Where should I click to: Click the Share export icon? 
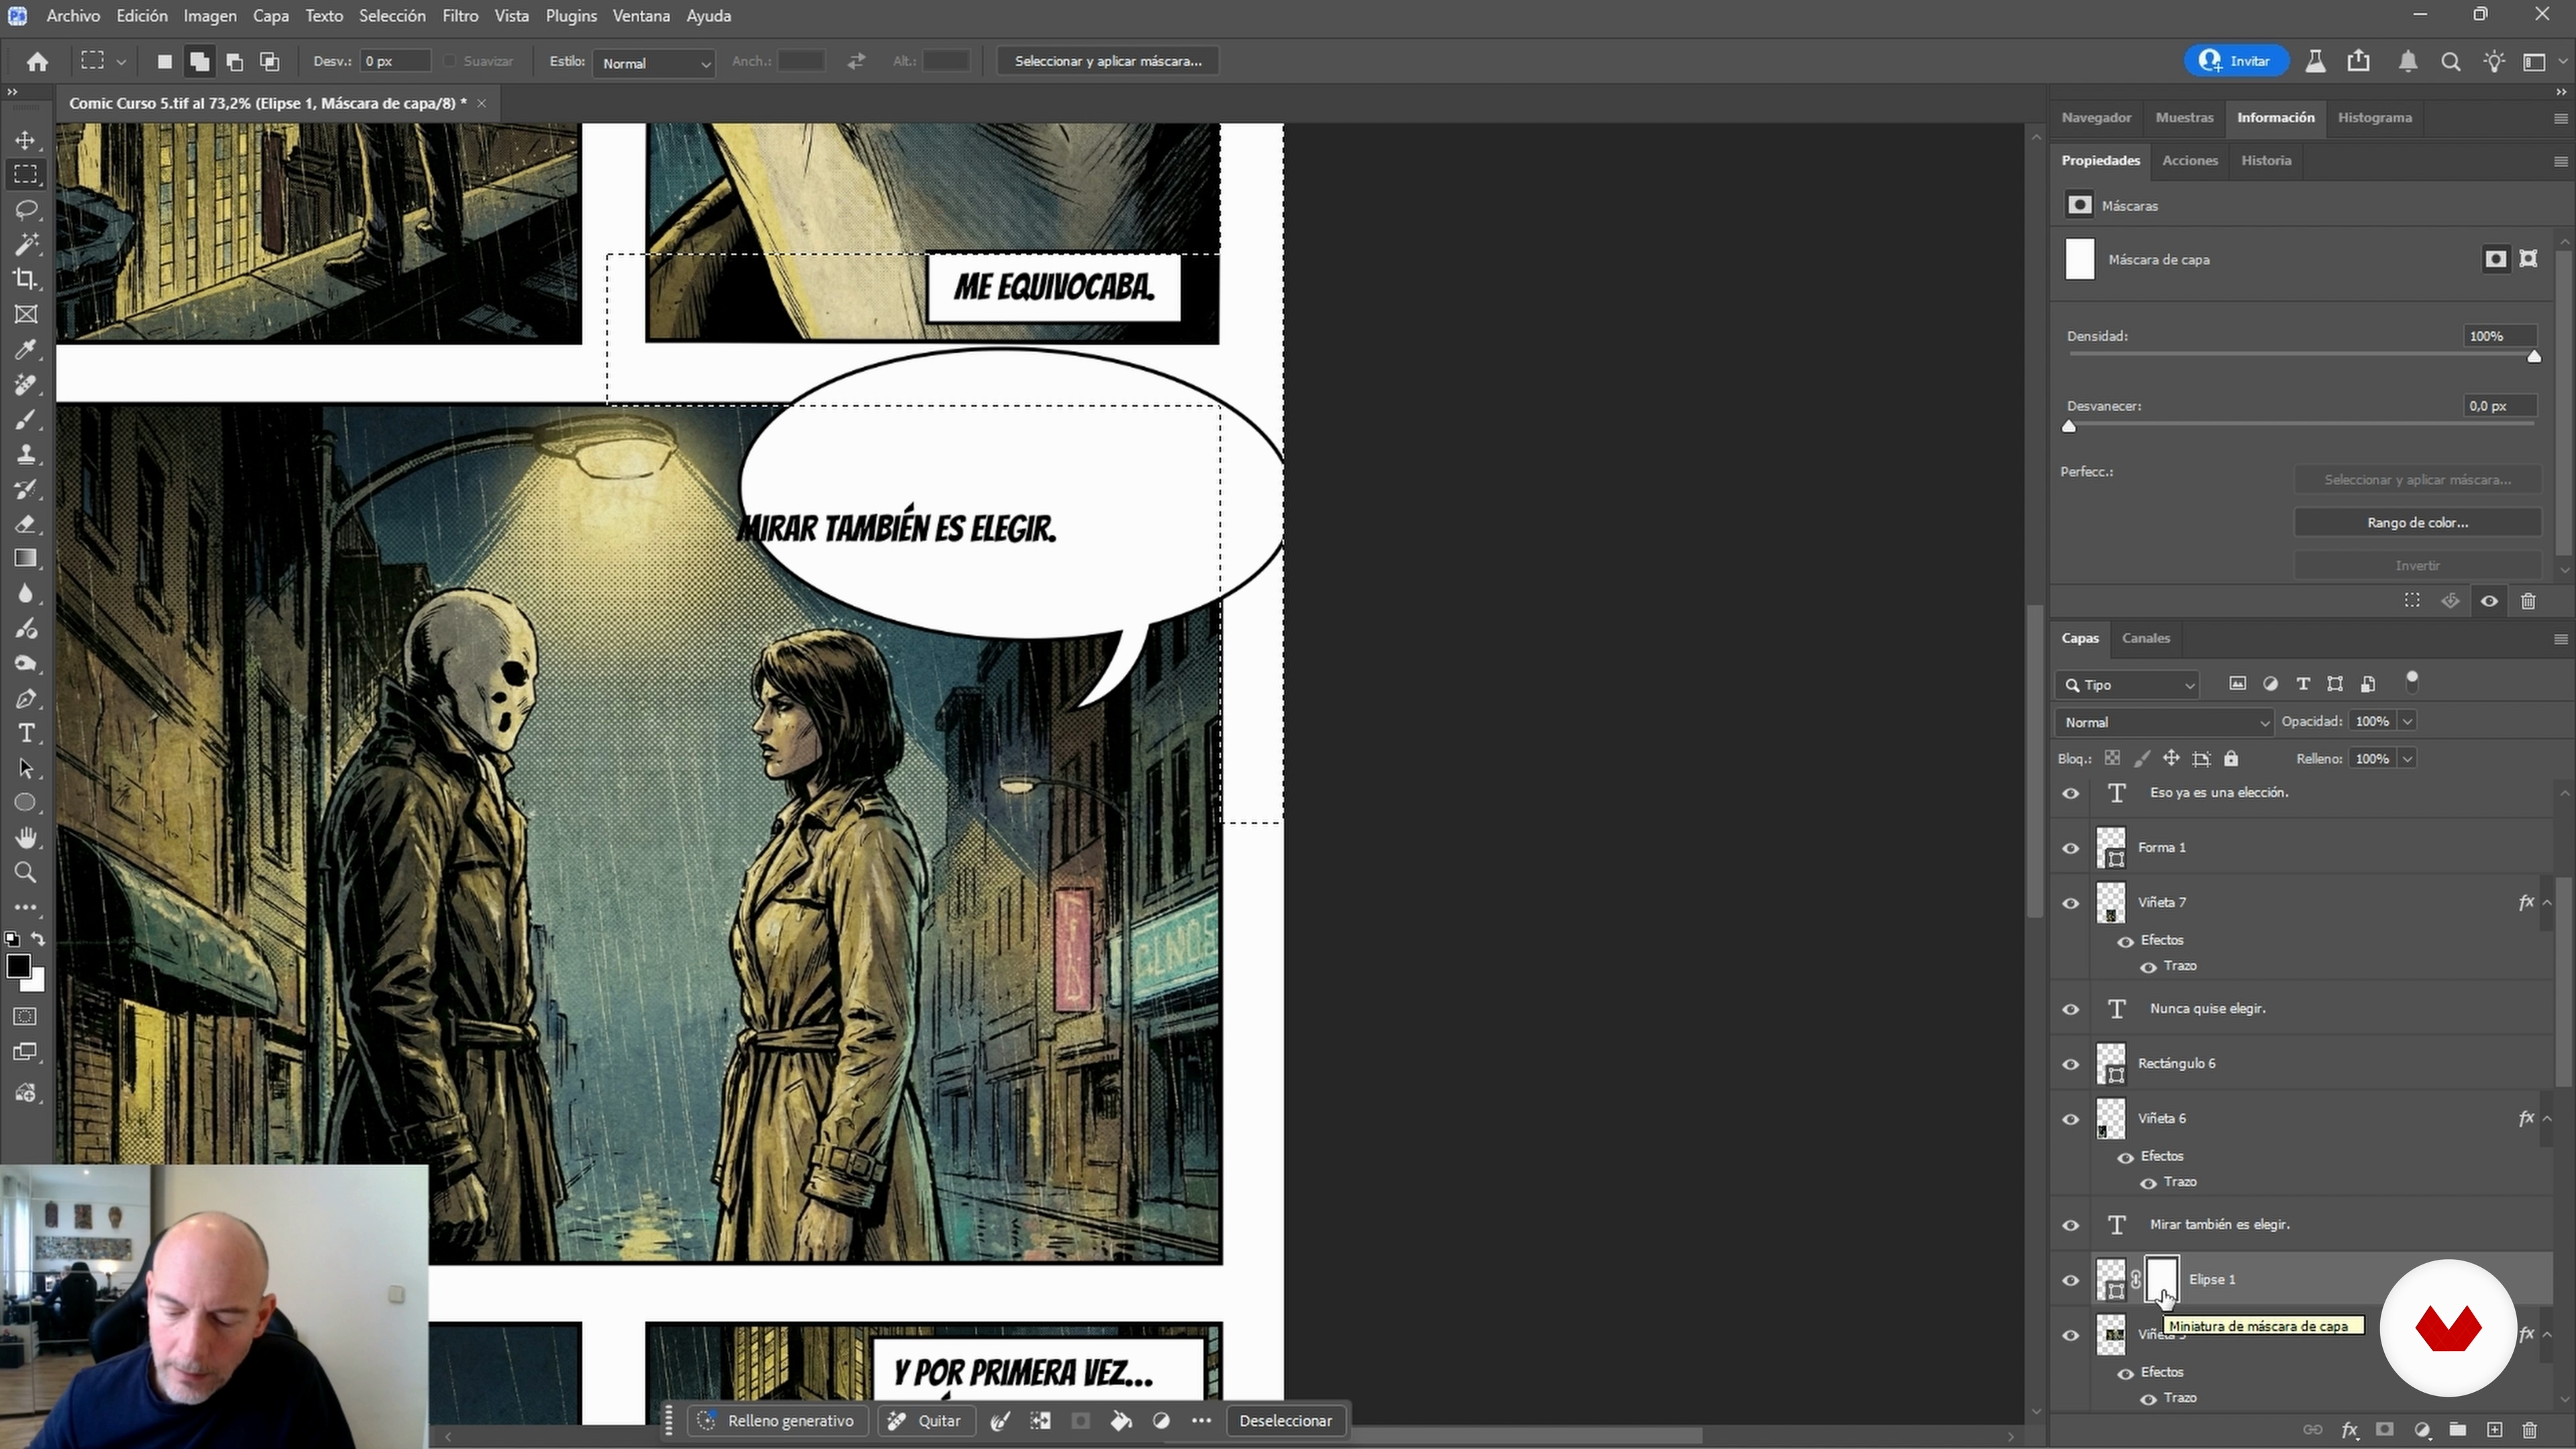point(2359,61)
